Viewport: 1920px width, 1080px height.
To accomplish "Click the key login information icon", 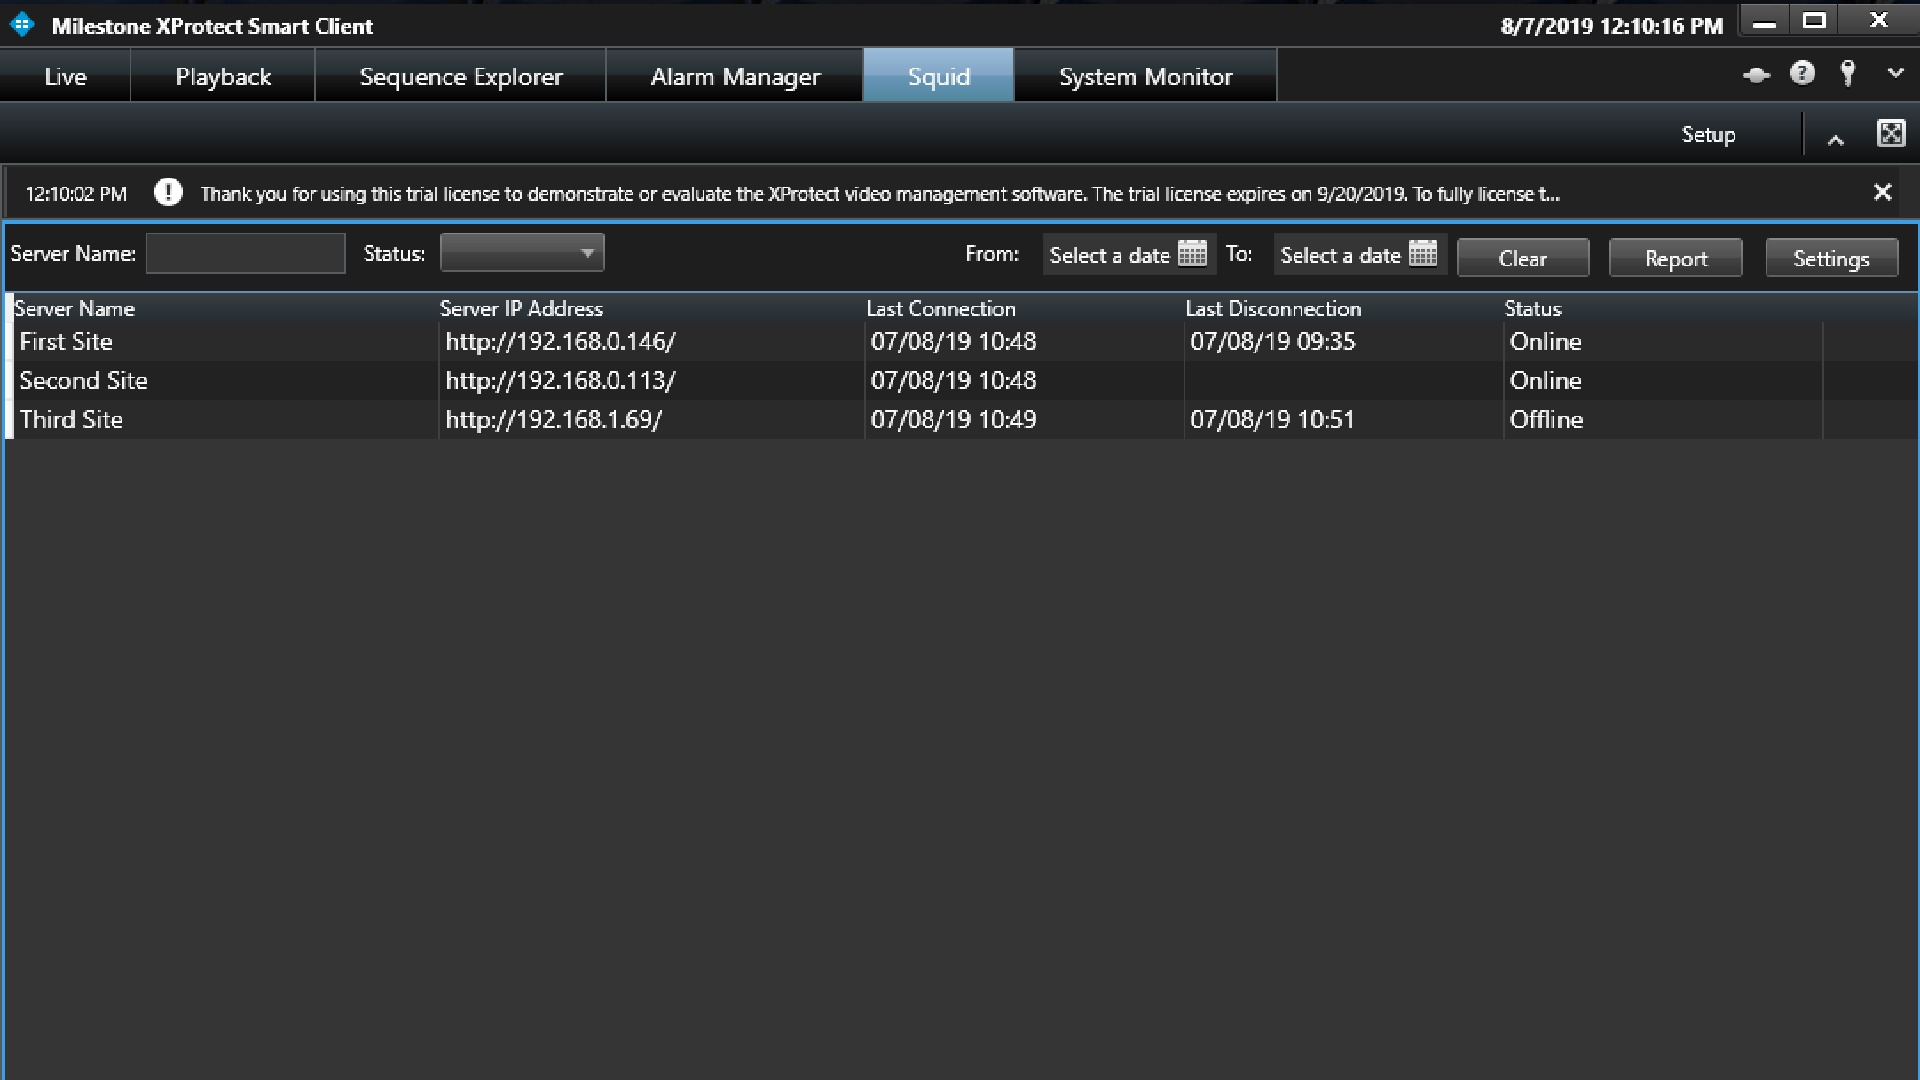I will coord(1848,73).
